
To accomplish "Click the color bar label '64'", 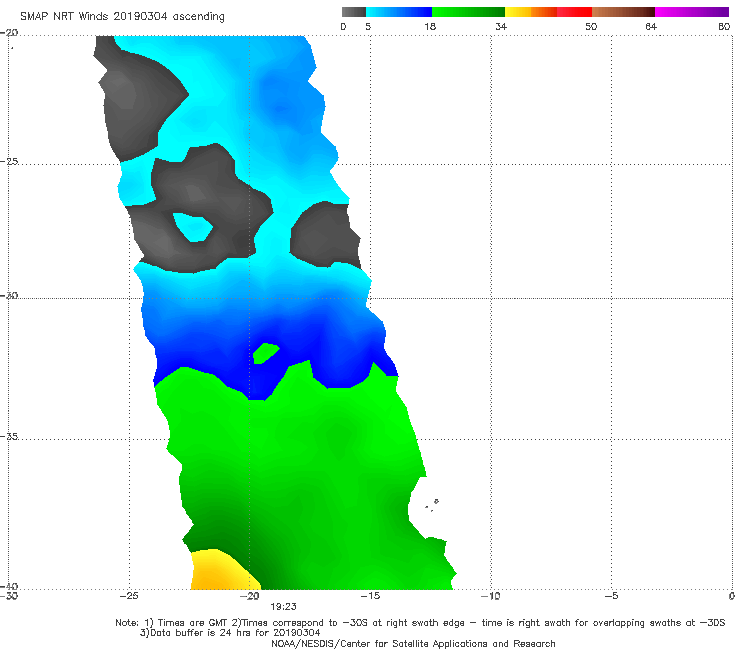I will (x=651, y=27).
